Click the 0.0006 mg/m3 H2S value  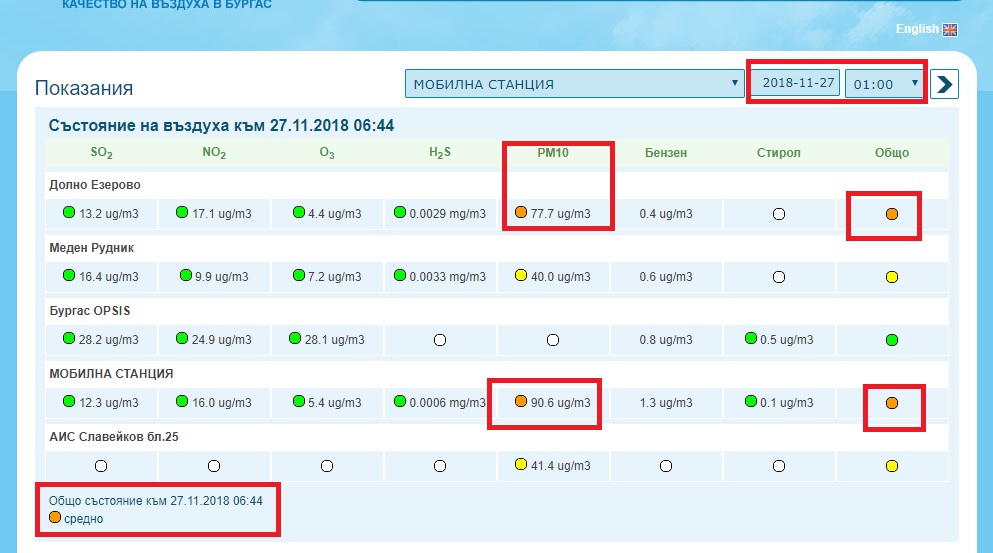tap(448, 403)
